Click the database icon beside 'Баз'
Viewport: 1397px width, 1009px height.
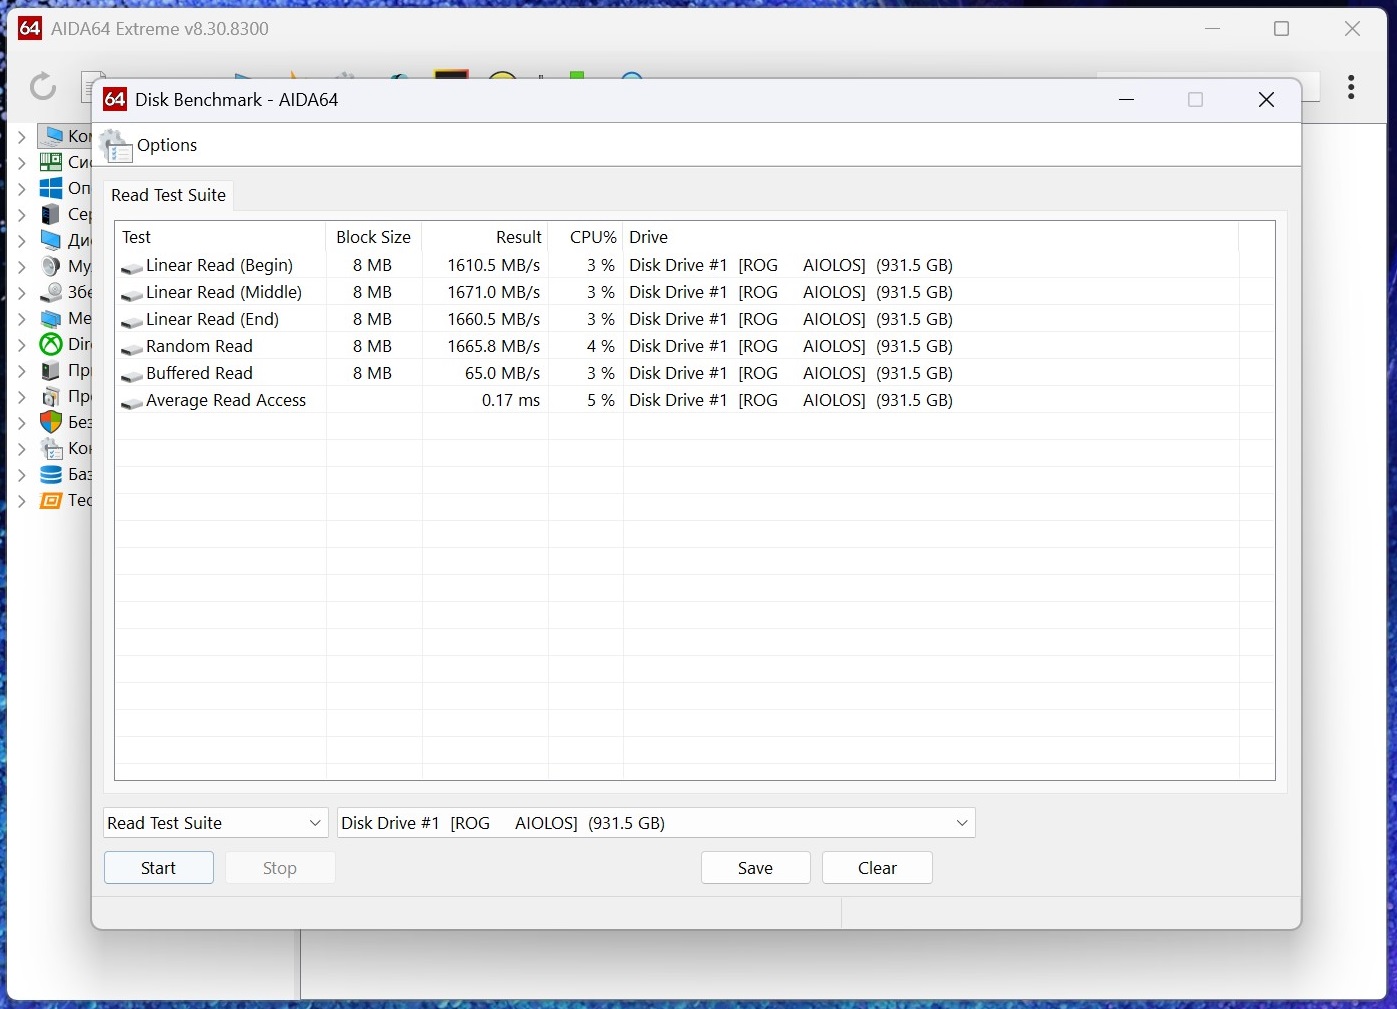[x=51, y=474]
